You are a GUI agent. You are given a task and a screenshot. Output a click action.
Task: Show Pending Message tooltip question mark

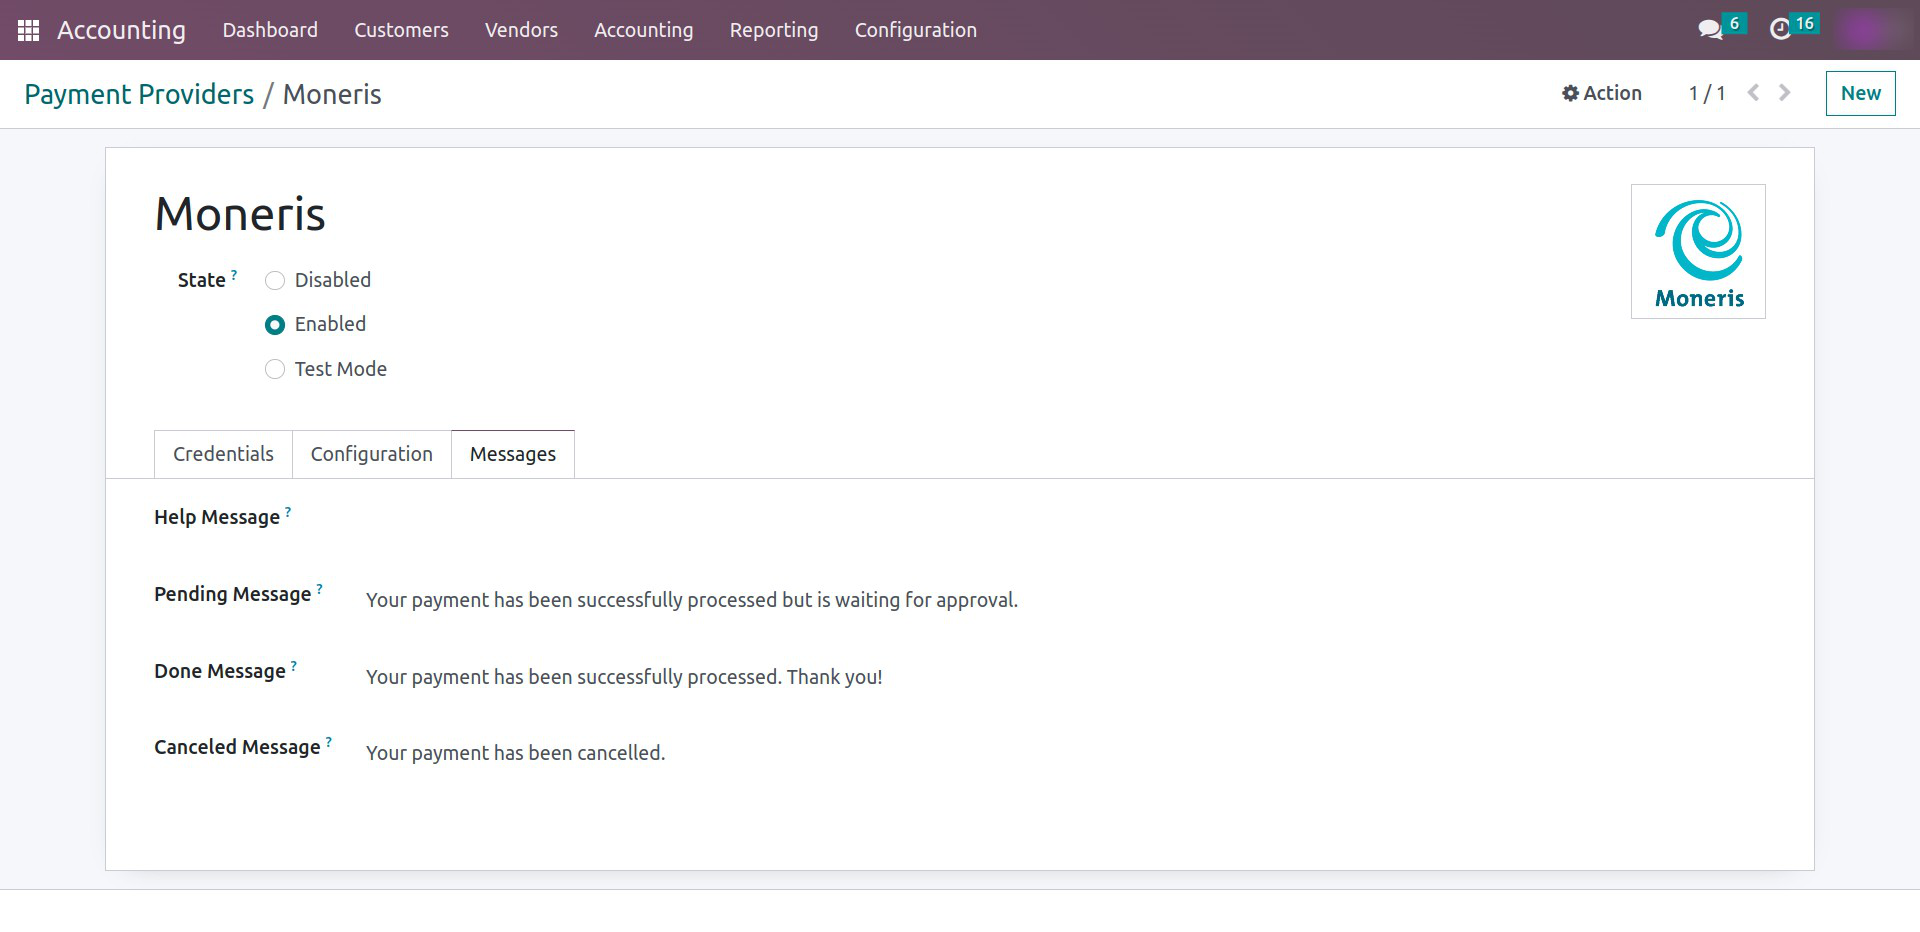pyautogui.click(x=319, y=588)
